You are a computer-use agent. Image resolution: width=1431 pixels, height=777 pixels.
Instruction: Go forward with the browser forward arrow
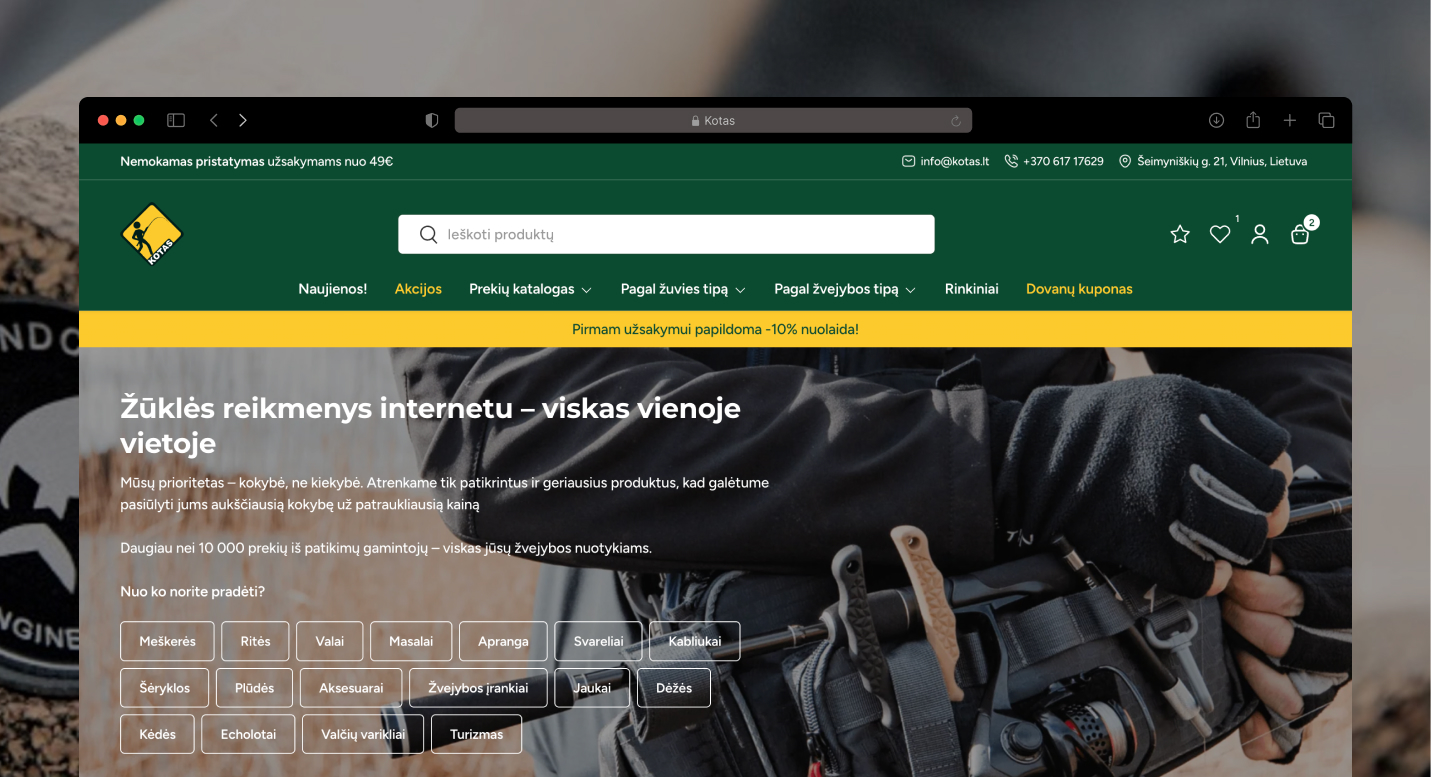pyautogui.click(x=243, y=120)
